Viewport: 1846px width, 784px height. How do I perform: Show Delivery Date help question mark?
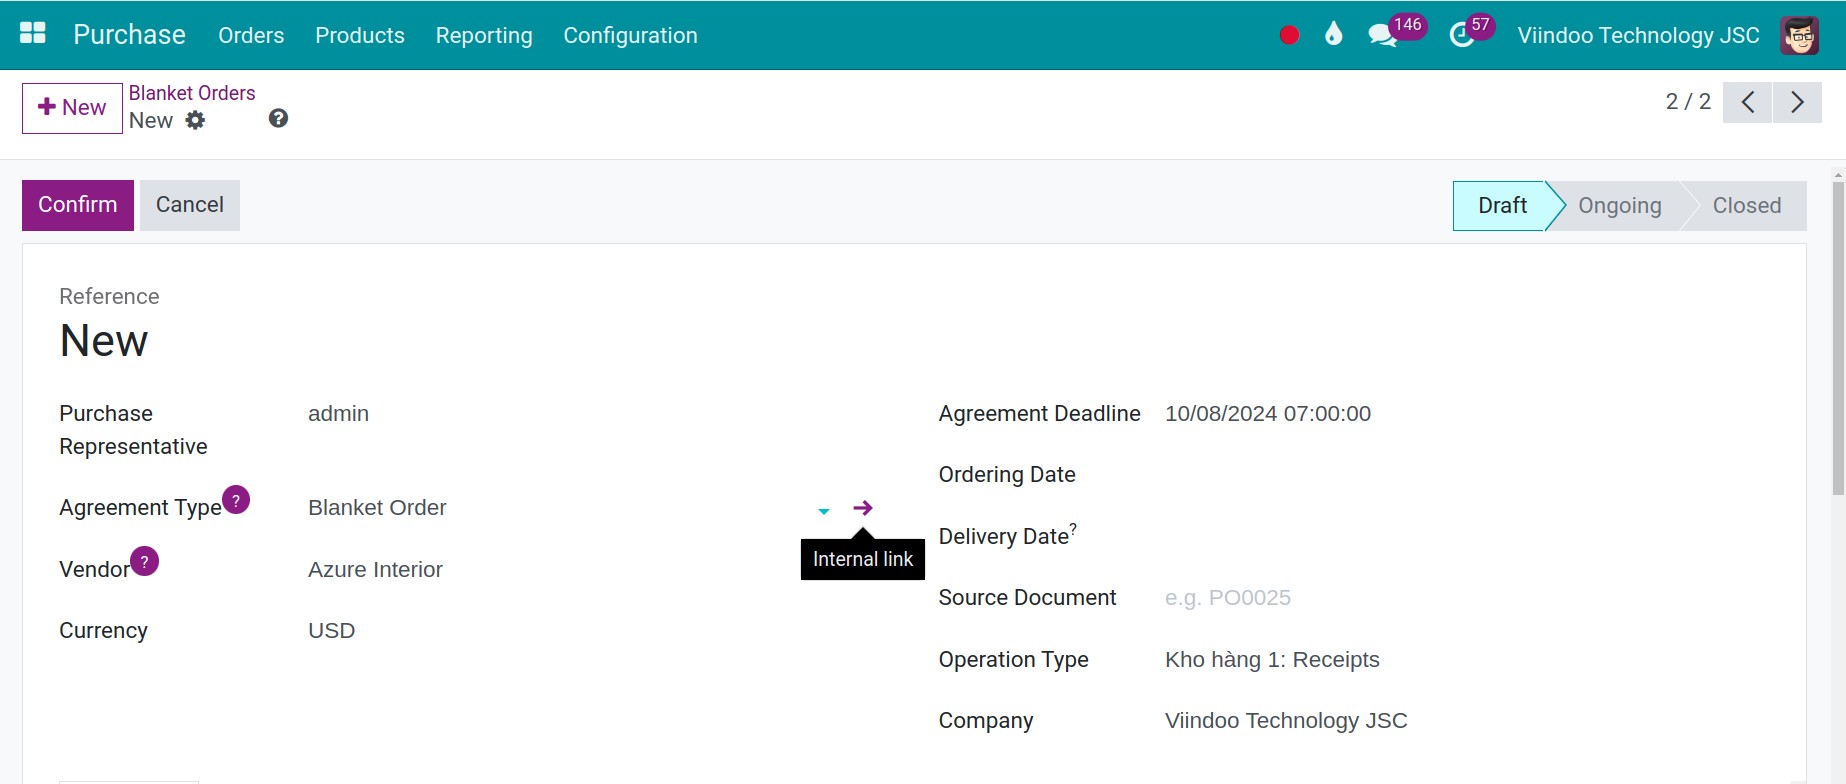point(1073,528)
